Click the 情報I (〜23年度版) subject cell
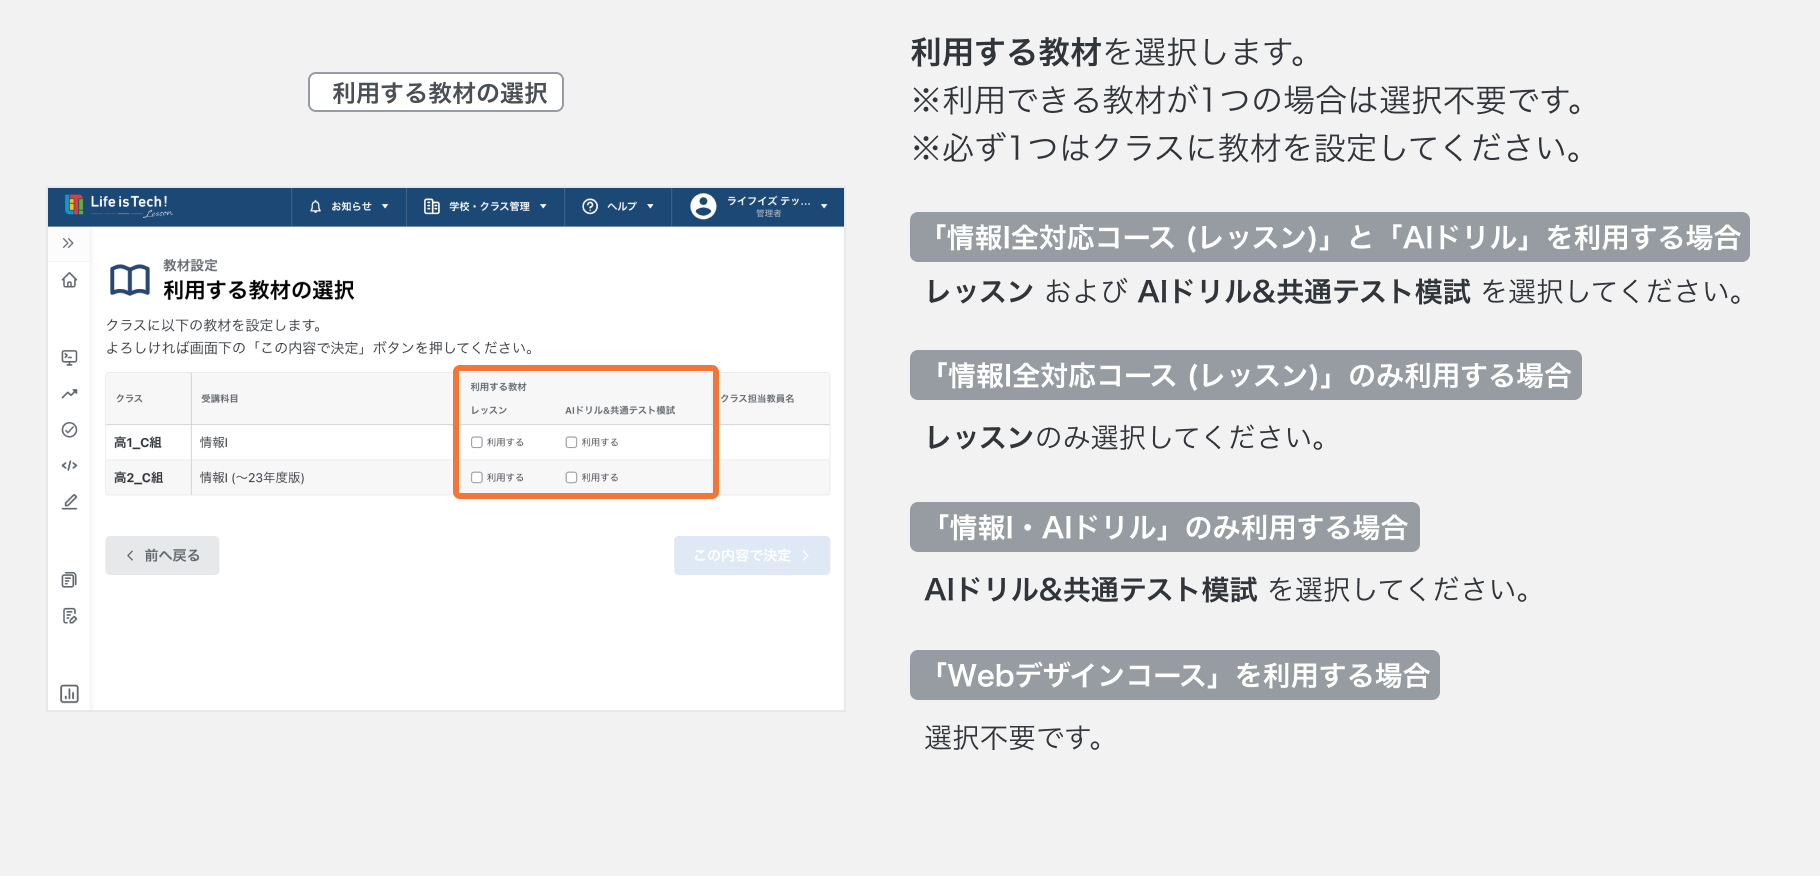 point(252,478)
